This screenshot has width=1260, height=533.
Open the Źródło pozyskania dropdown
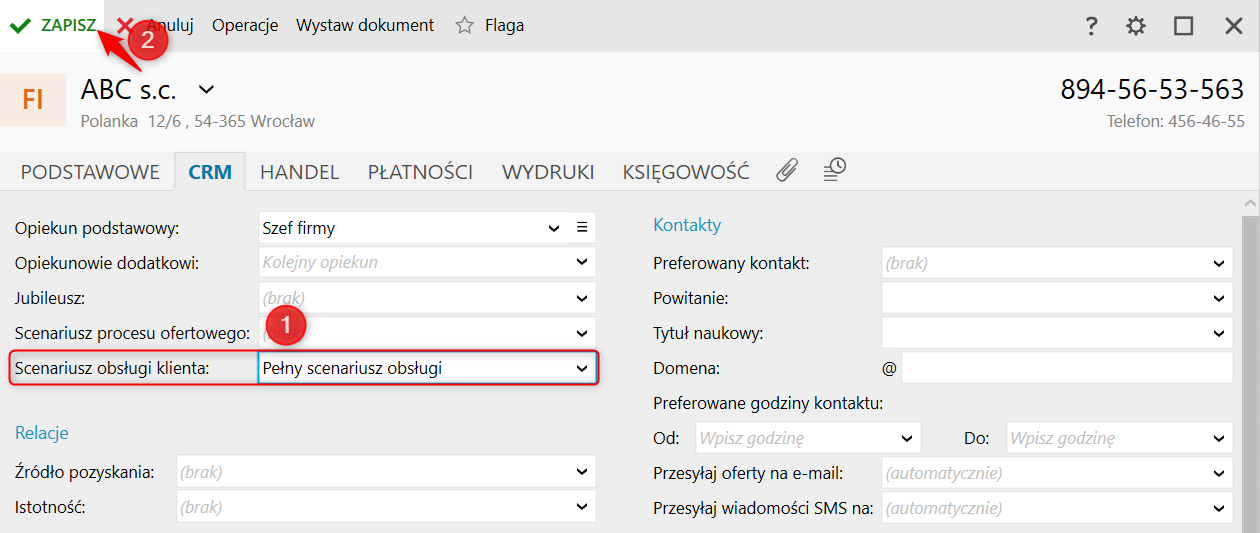582,472
